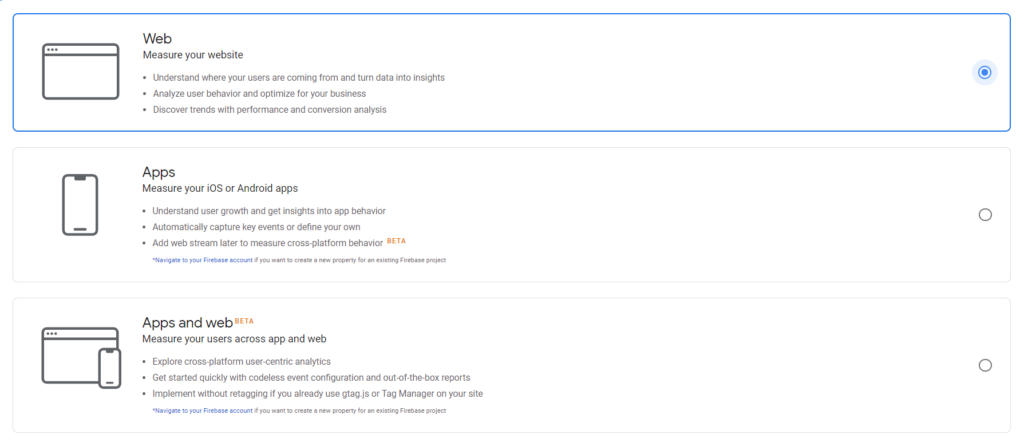Click Discover trends with performance bullet
This screenshot has width=1024, height=446.
[270, 110]
